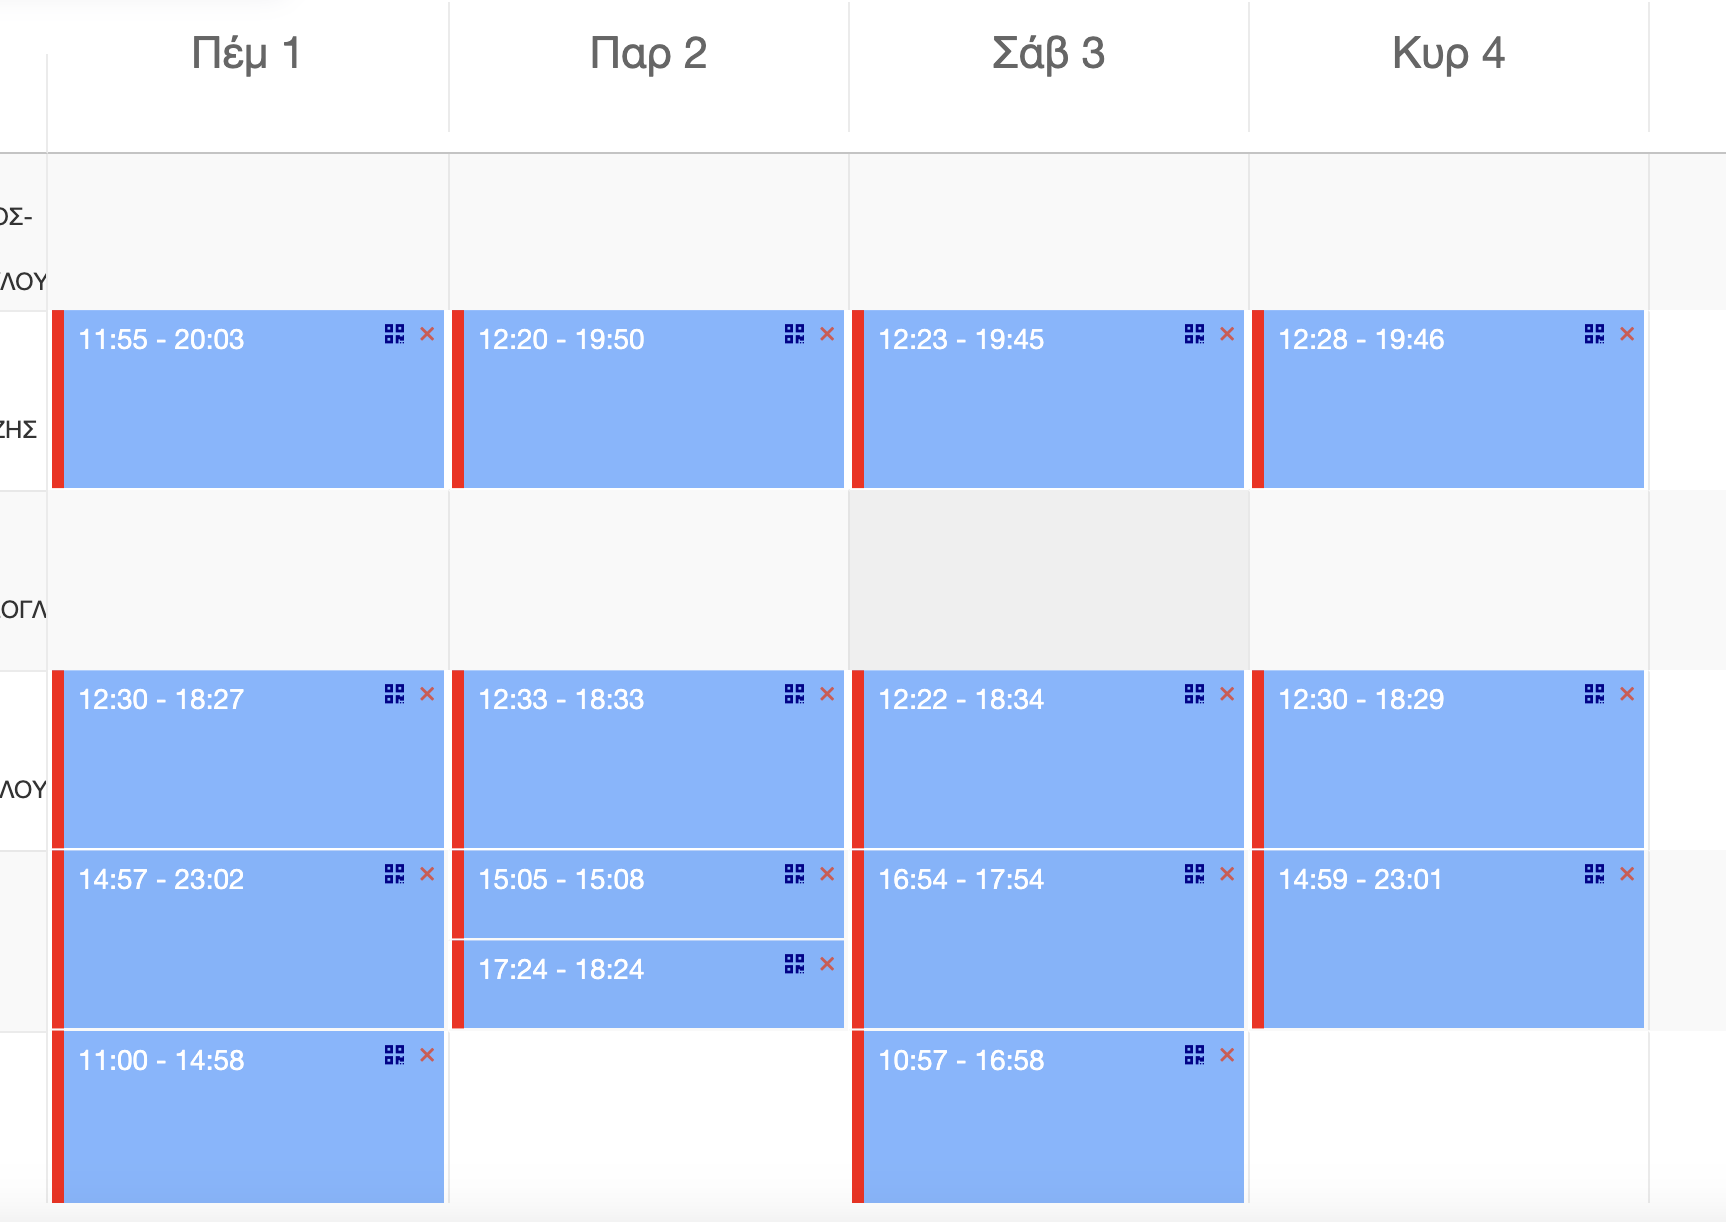Open QR code for the 15:05 - 15:08 shift
1726x1222 pixels.
(x=794, y=874)
